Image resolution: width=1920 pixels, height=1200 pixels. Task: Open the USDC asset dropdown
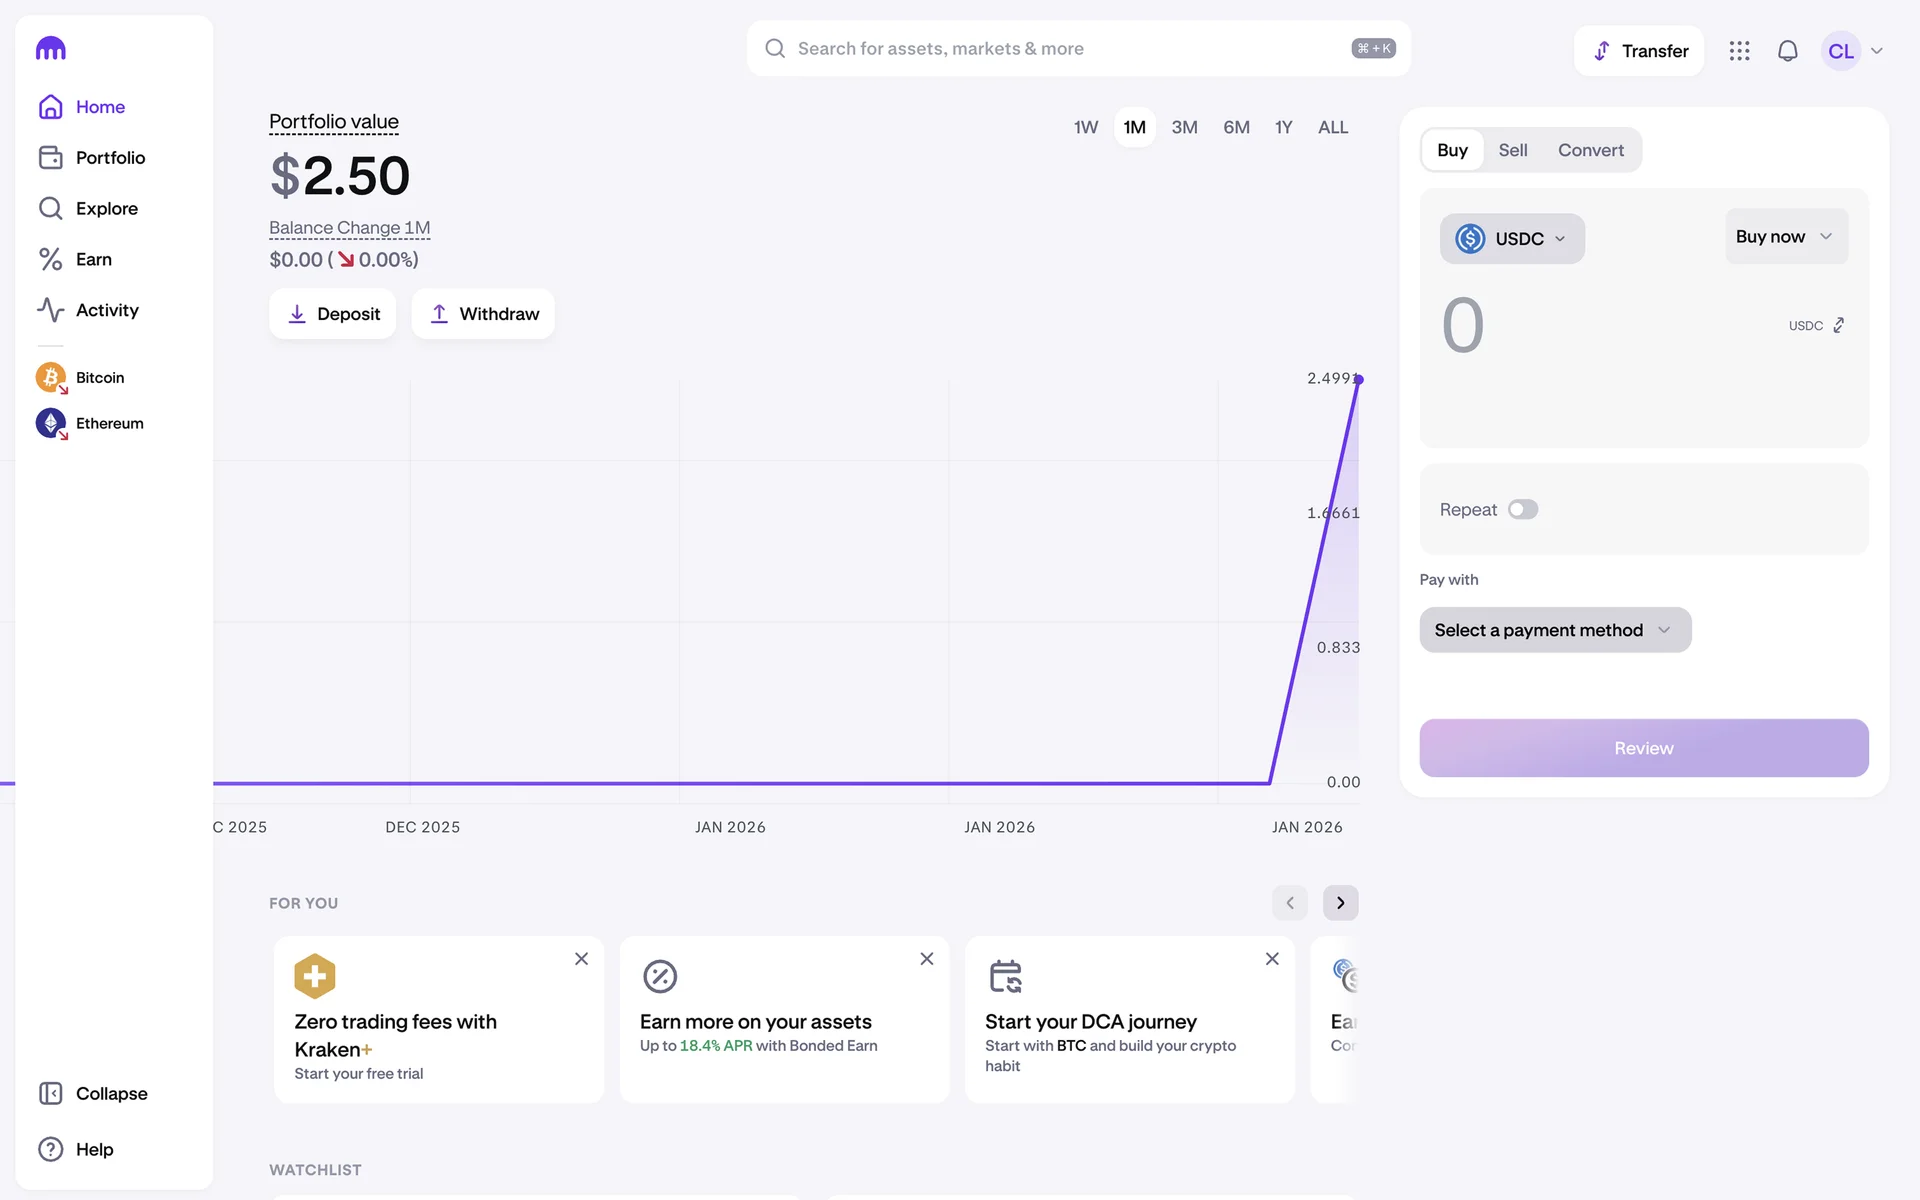(x=1511, y=239)
